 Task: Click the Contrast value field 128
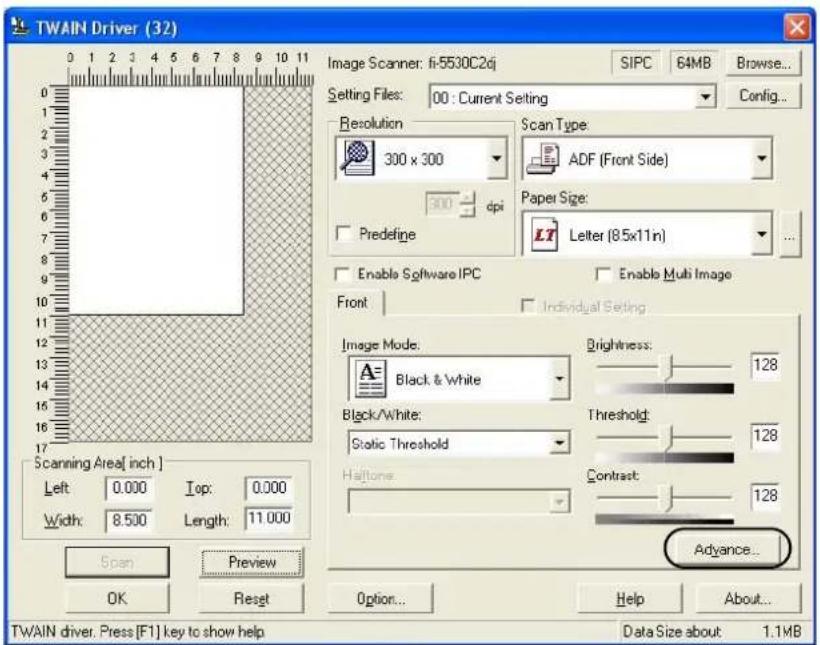[765, 495]
